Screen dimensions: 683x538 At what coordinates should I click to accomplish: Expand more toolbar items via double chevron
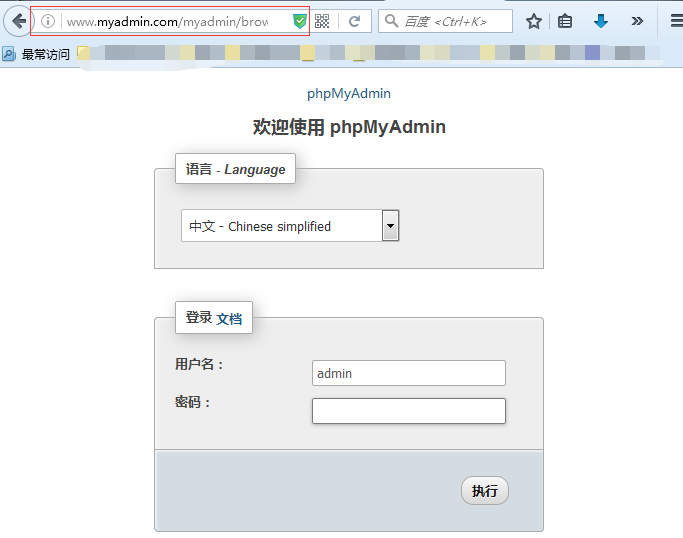click(x=637, y=21)
